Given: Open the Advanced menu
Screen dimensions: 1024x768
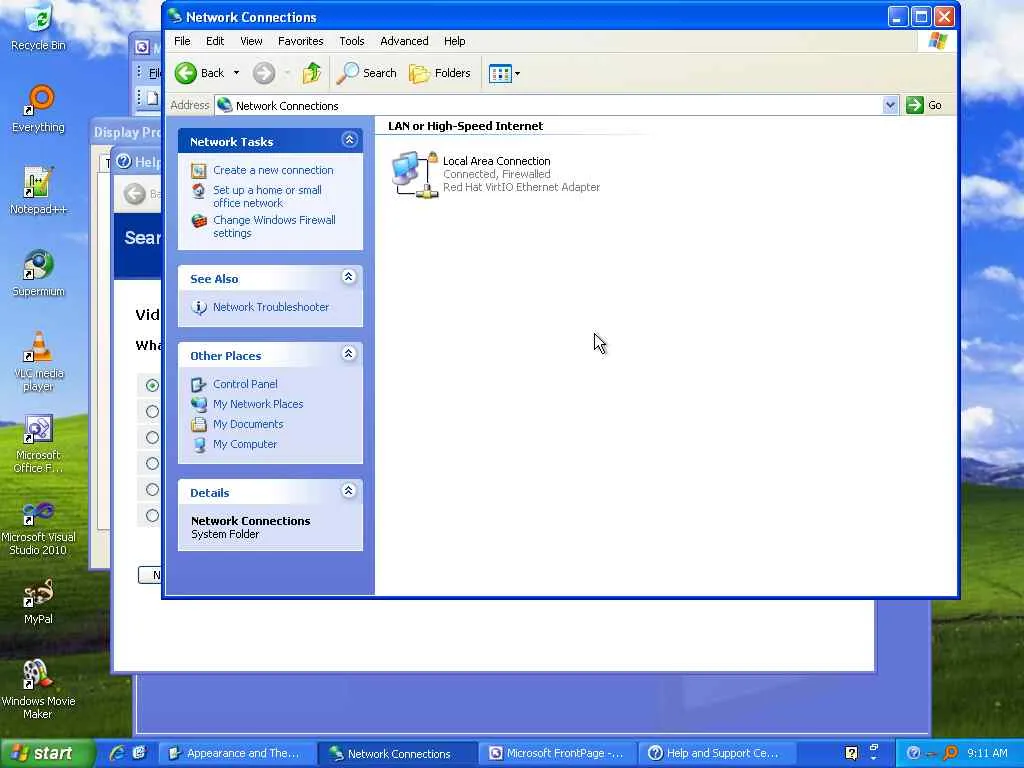Looking at the screenshot, I should pyautogui.click(x=404, y=41).
